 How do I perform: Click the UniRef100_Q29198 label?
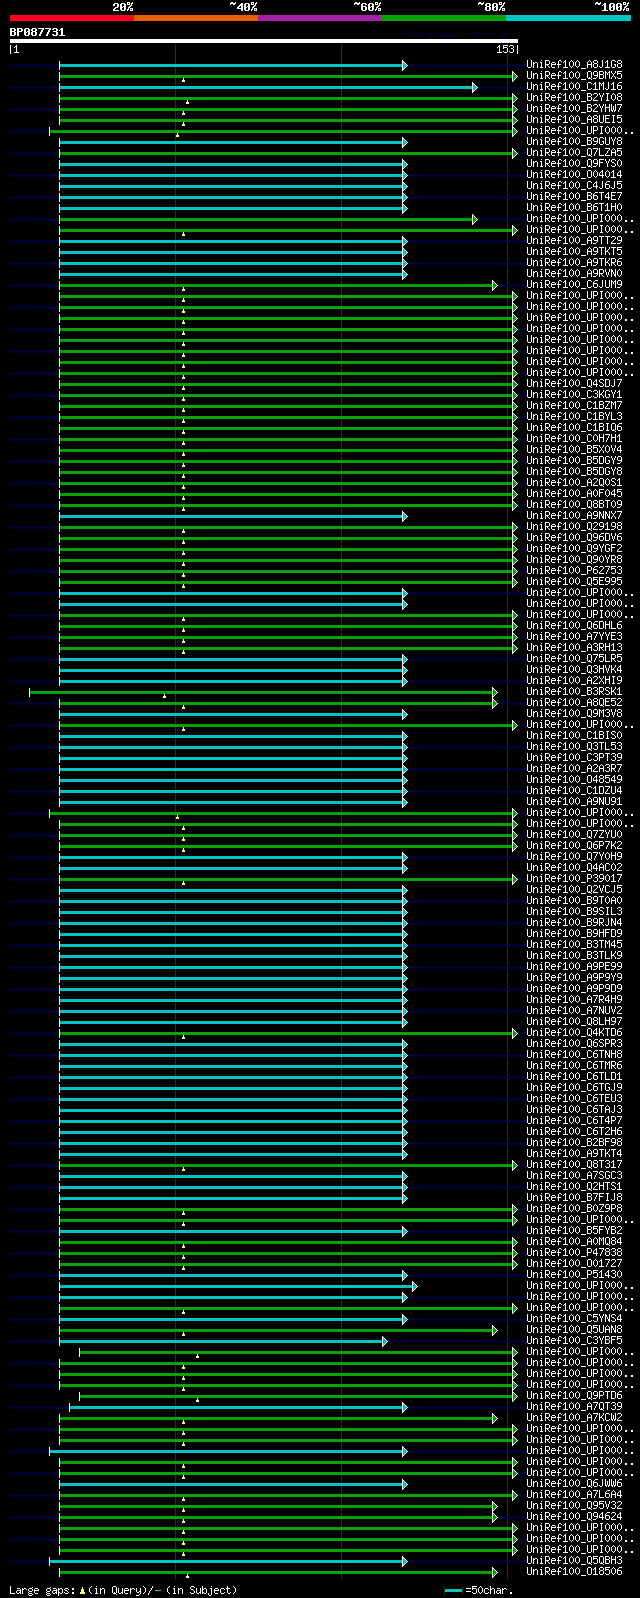click(x=574, y=527)
